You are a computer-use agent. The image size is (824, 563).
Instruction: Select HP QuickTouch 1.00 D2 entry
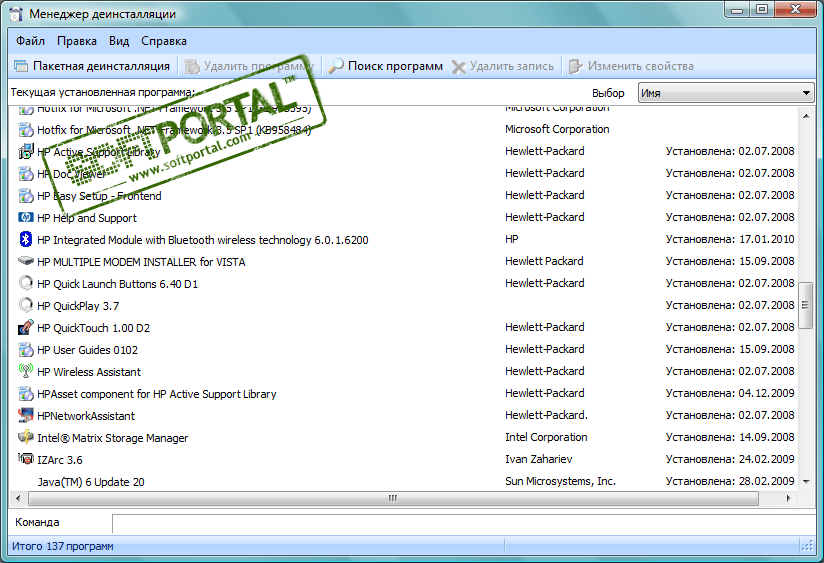coord(93,328)
